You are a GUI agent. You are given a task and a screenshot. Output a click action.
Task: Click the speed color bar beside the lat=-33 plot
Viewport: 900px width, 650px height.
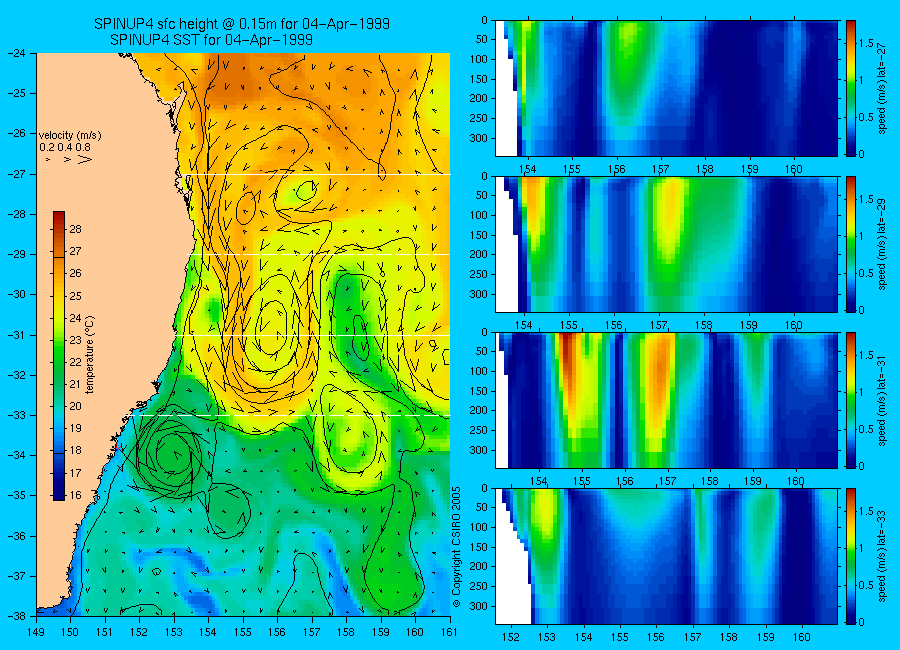851,556
